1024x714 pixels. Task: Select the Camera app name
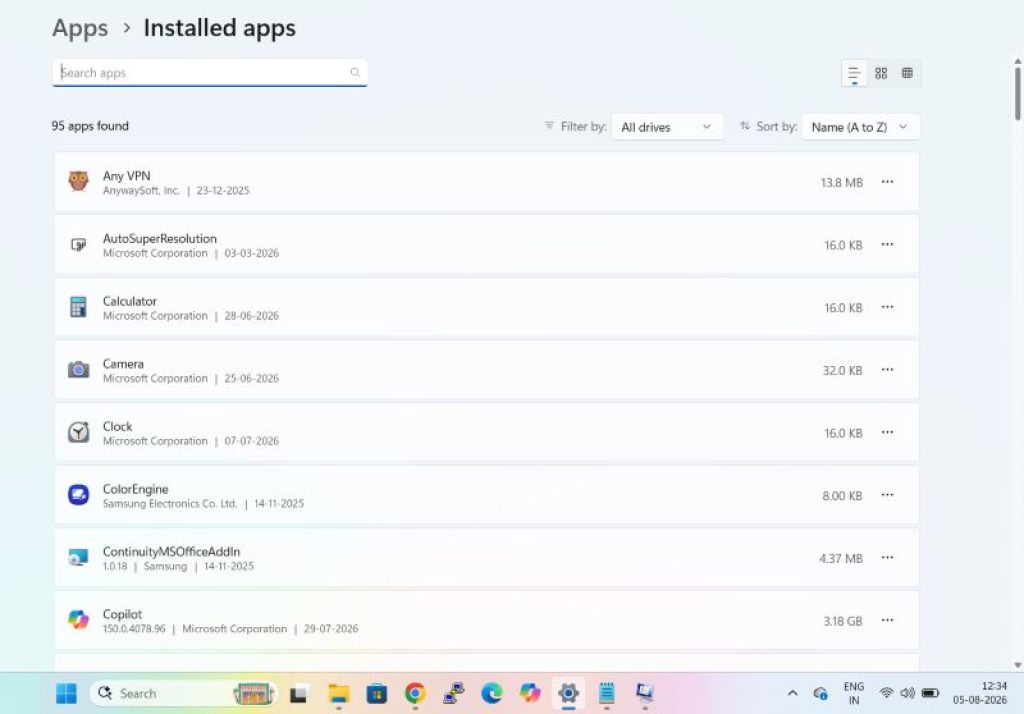(x=123, y=364)
